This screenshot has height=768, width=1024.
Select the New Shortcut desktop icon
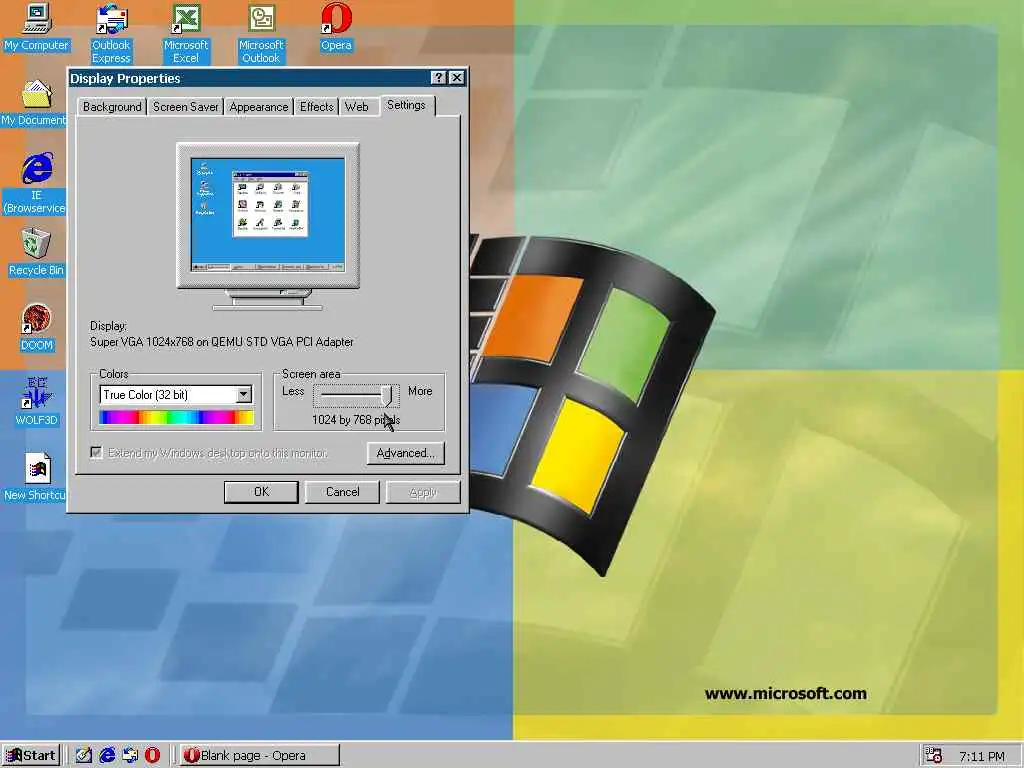35,477
